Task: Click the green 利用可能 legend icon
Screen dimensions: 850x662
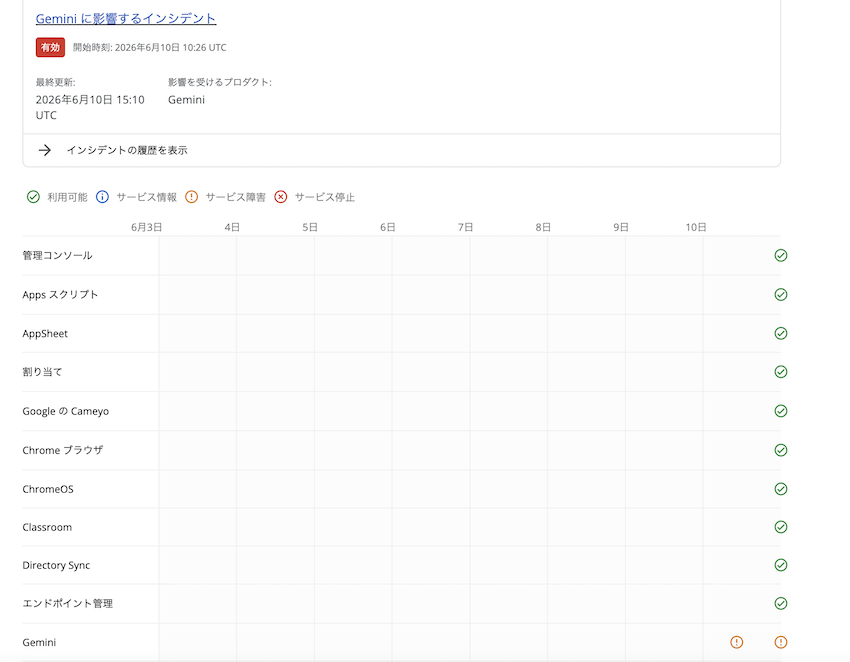Action: (x=33, y=197)
